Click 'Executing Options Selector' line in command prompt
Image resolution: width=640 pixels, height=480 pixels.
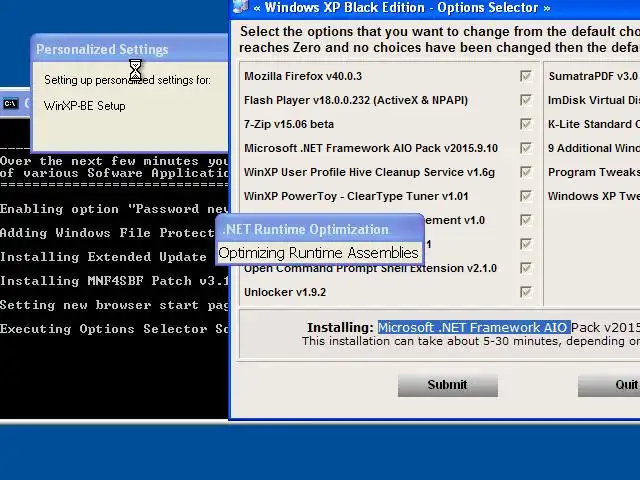pos(114,329)
